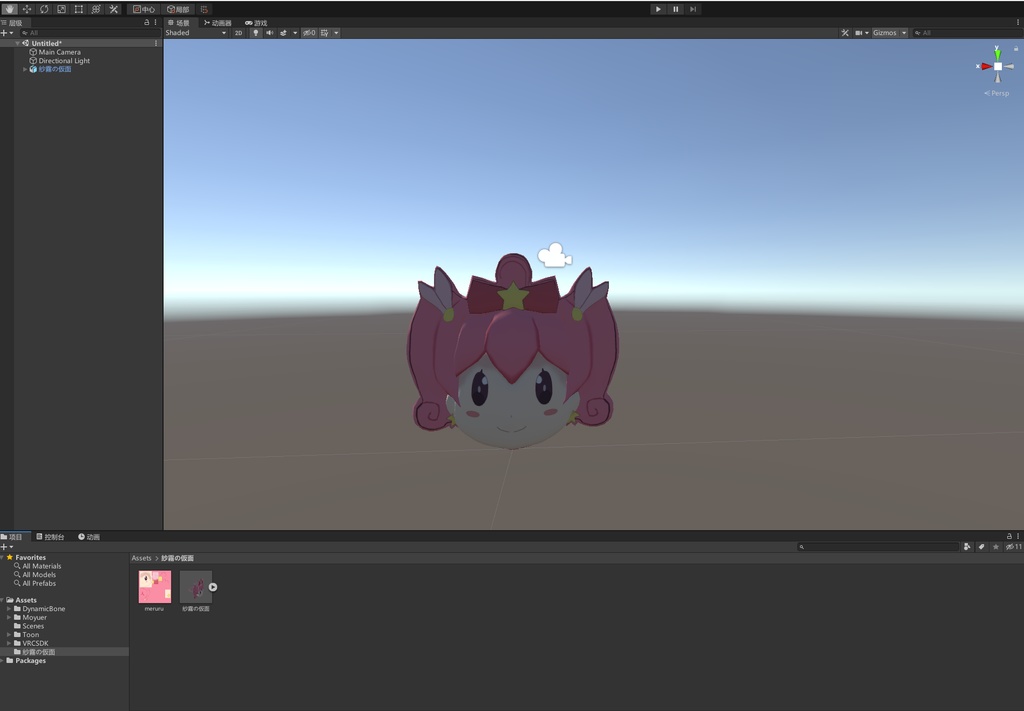This screenshot has width=1024, height=711.
Task: Expand the VRCSDK folder arrow
Action: (9, 643)
